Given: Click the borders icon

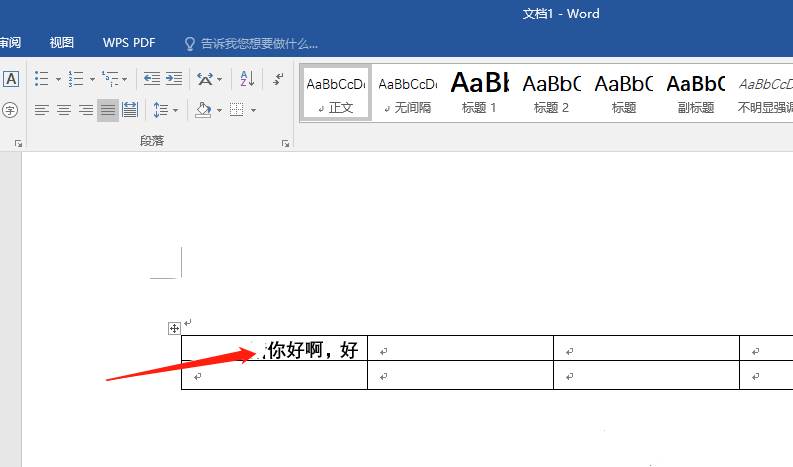Looking at the screenshot, I should 237,110.
